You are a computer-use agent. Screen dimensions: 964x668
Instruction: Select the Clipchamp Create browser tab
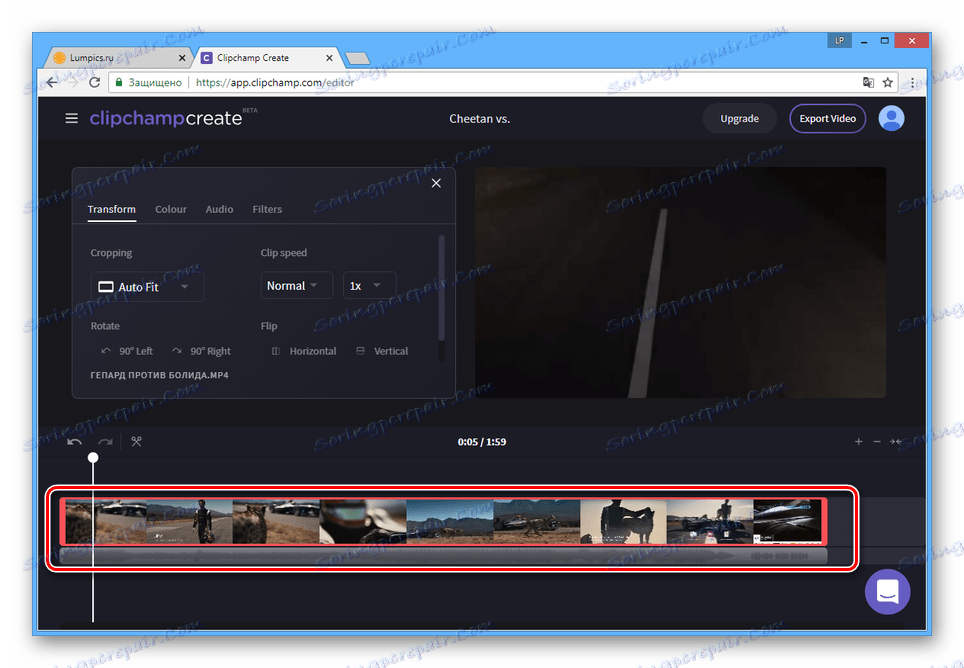266,58
